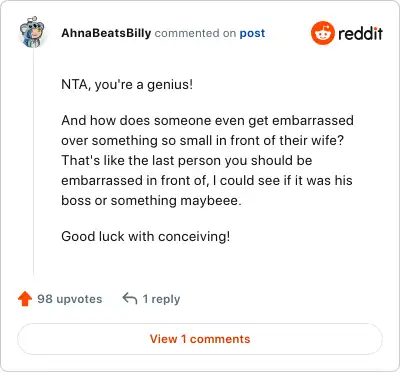Open the blue 'post' link
400x372 pixels.
point(252,33)
